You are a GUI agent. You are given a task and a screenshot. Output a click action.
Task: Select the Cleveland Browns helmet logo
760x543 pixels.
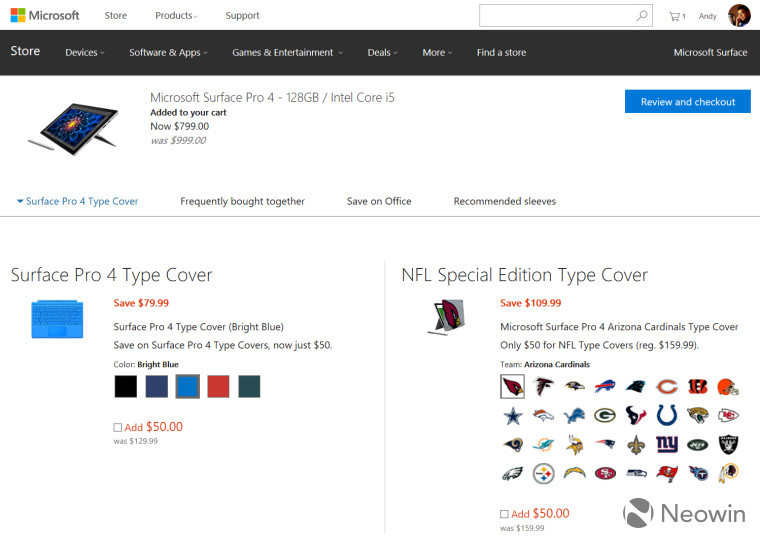(x=728, y=387)
